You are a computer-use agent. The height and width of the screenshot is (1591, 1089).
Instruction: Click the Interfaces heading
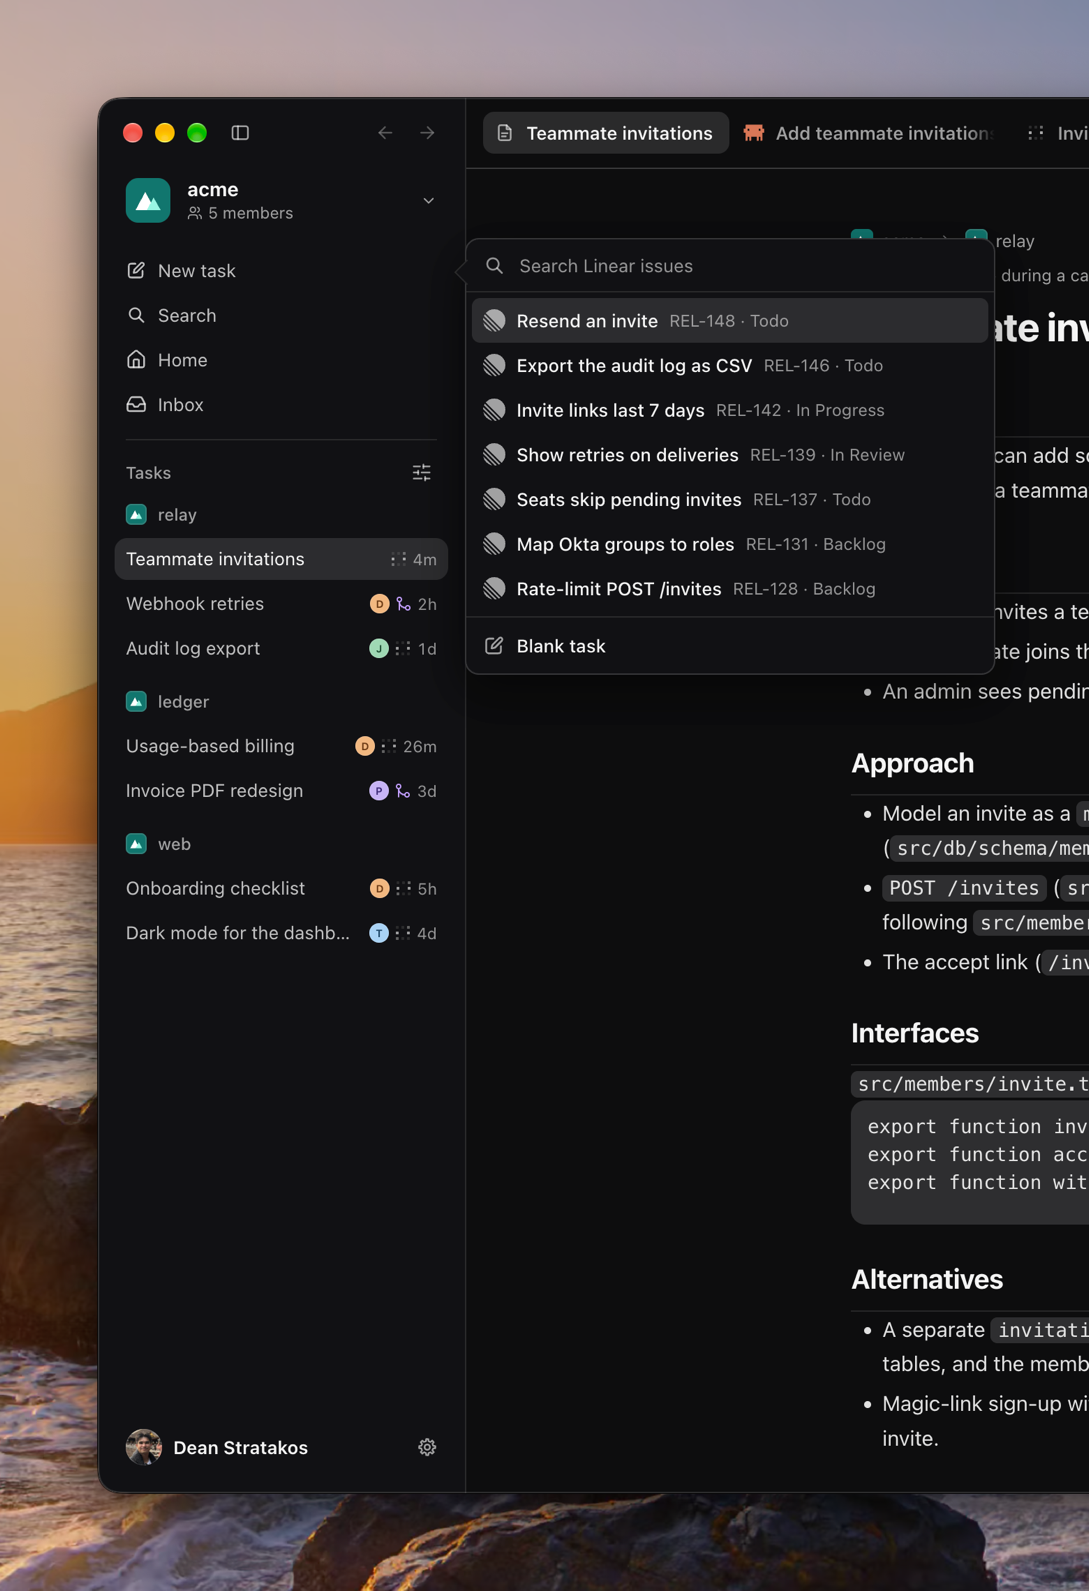[915, 1033]
